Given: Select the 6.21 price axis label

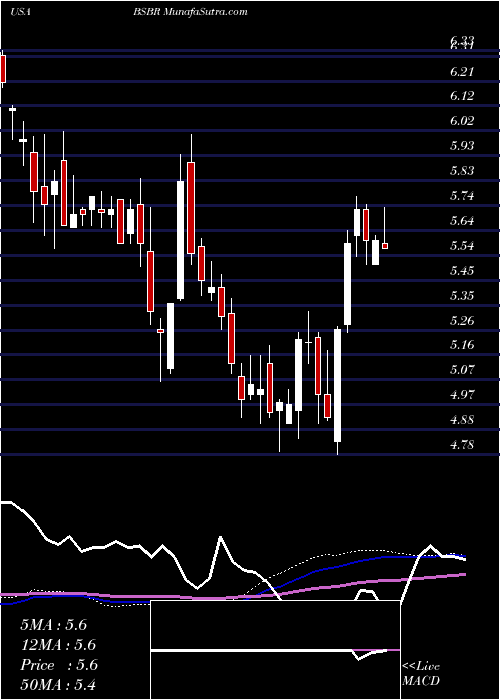Looking at the screenshot, I should [x=462, y=71].
